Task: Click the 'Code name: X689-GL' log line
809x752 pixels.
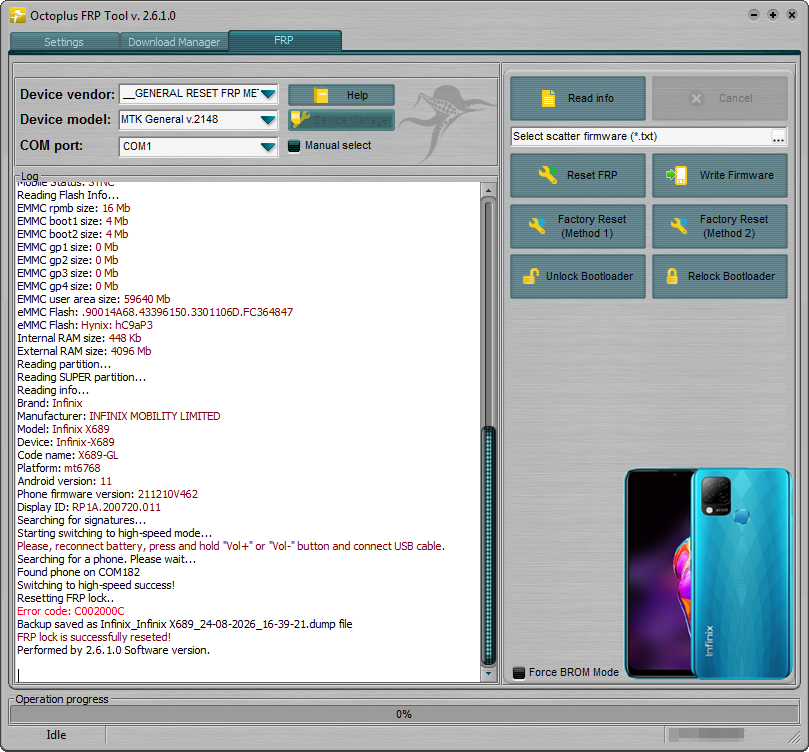Action: (68, 455)
